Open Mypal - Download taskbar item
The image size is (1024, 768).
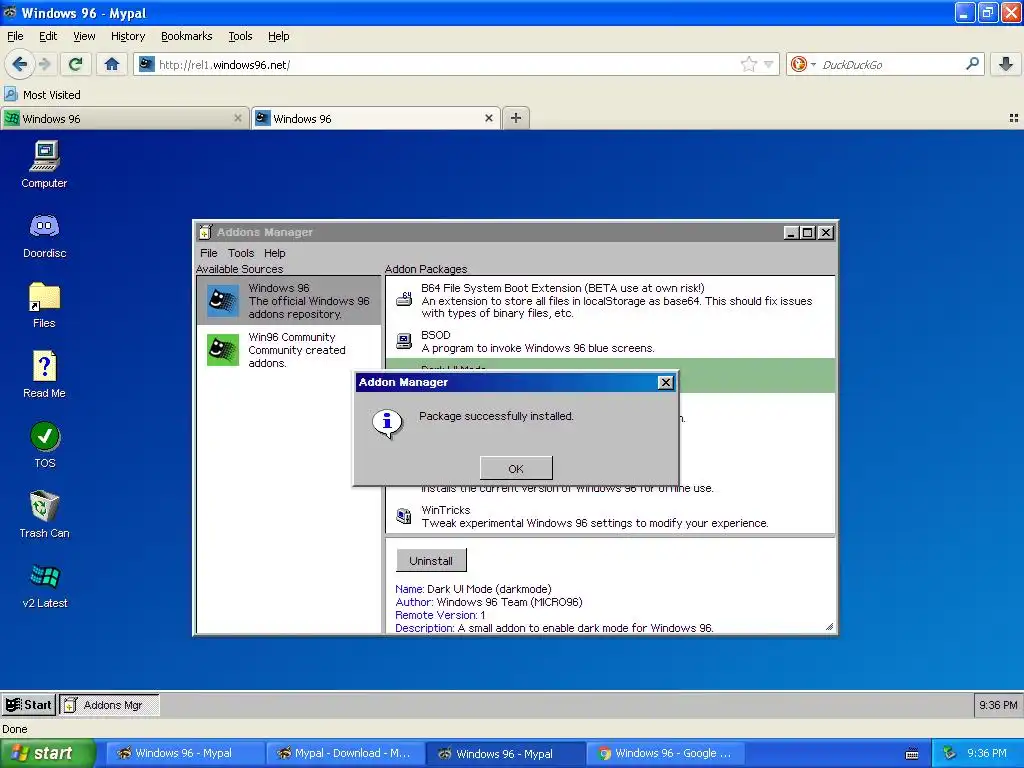click(x=345, y=753)
